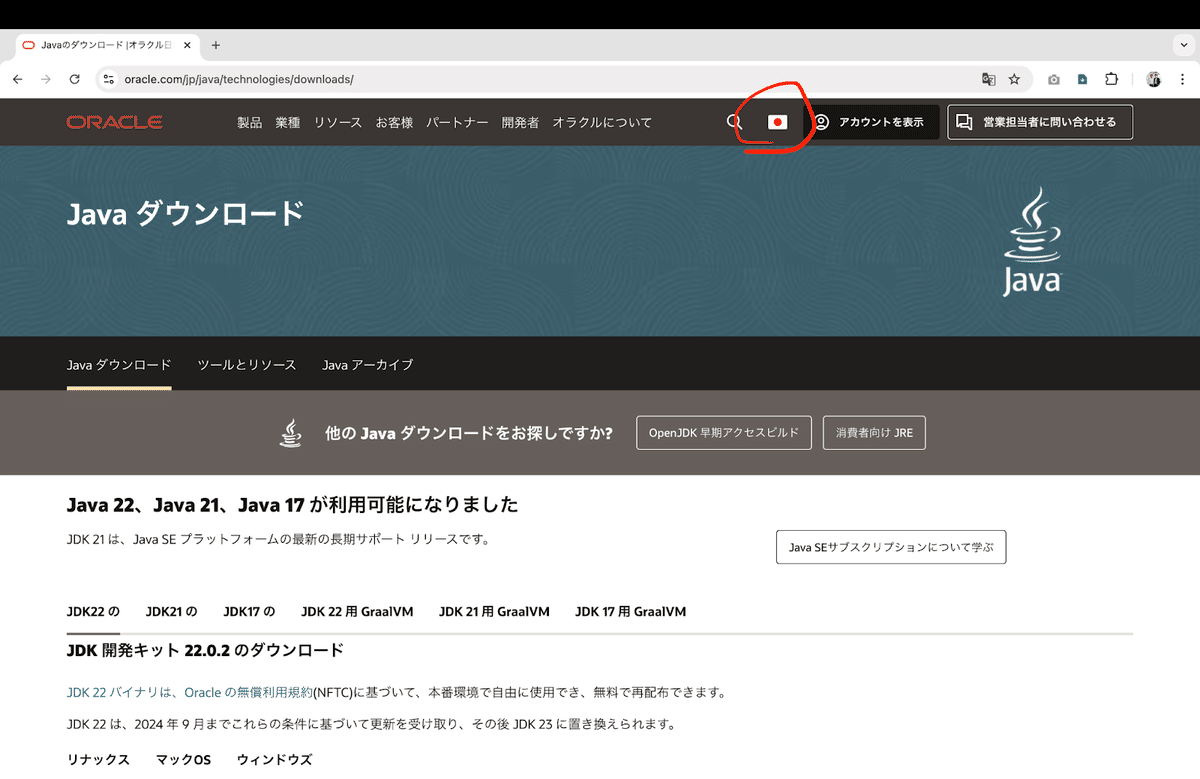Click the Java ダウンロード page heading
1200x779 pixels.
click(x=185, y=213)
